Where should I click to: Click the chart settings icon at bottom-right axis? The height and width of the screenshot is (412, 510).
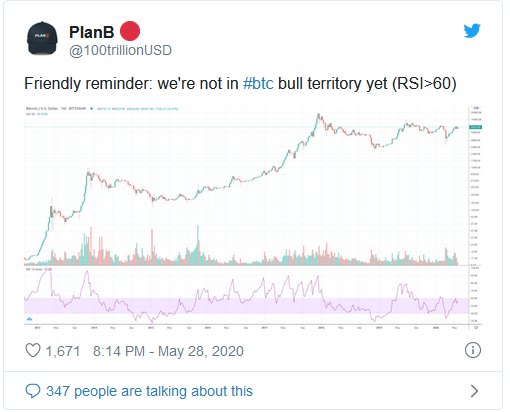coord(476,328)
